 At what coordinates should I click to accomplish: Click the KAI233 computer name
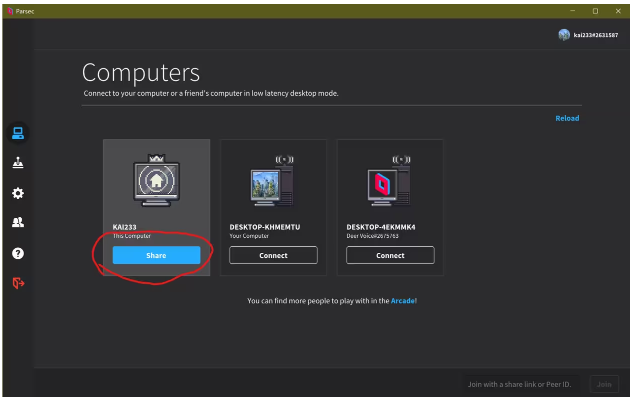(x=124, y=227)
